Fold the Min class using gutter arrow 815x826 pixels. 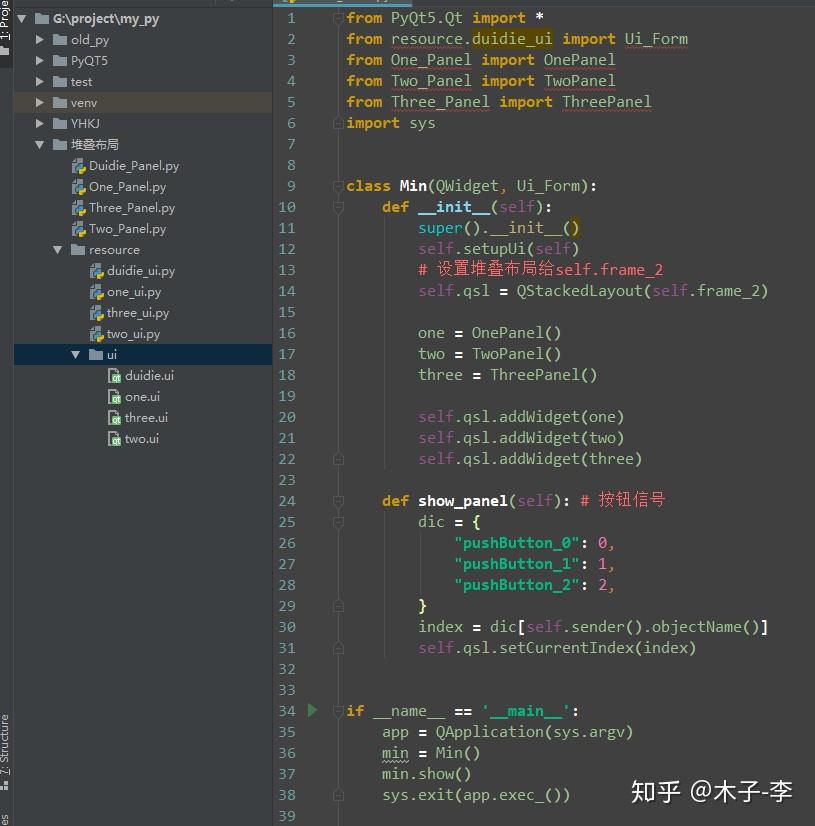pos(337,186)
